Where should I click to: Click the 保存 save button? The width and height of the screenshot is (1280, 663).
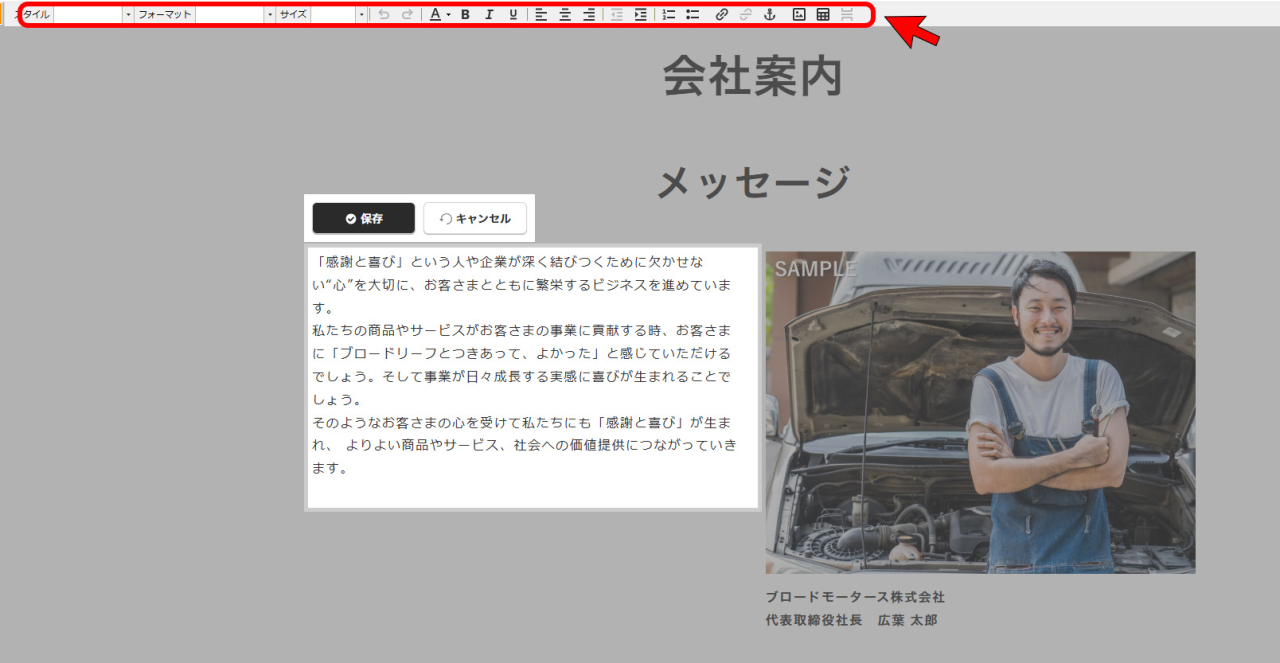(363, 219)
